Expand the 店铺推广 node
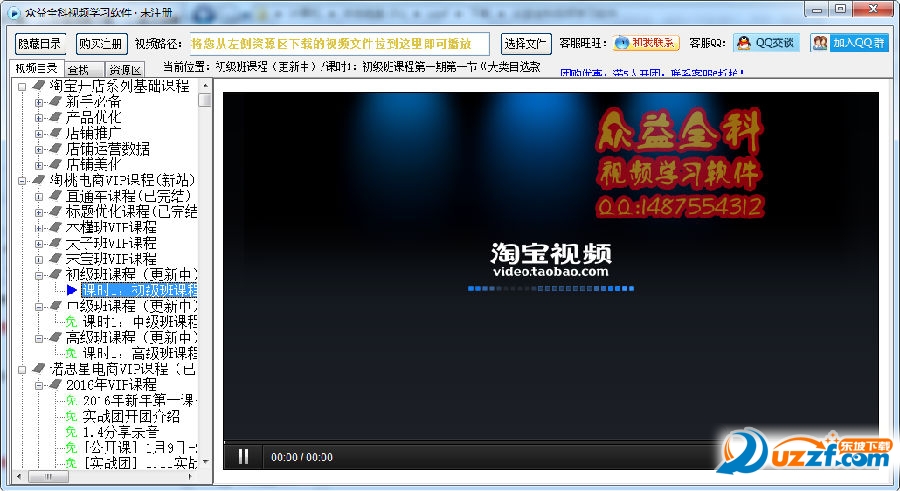This screenshot has height=491, width=900. (38, 134)
